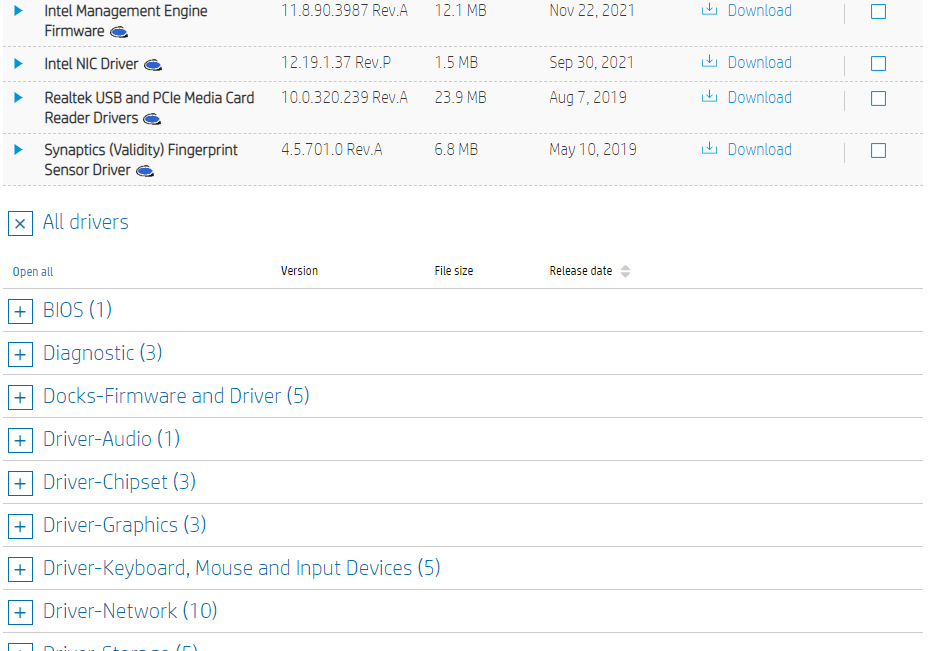The width and height of the screenshot is (932, 651).
Task: Expand Driver-Keyboard, Mouse and Input Devices plus box
Action: [20, 570]
